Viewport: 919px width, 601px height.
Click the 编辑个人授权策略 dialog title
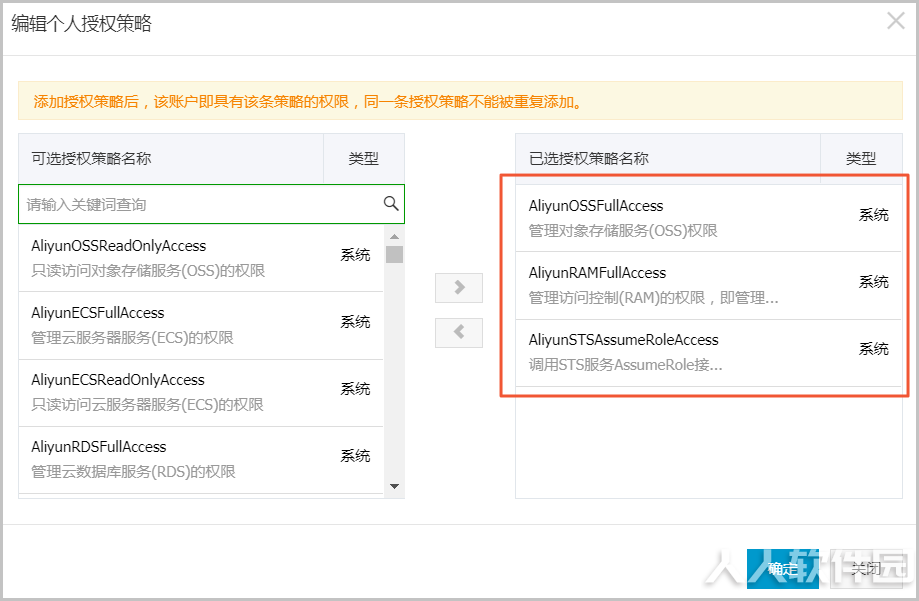pyautogui.click(x=81, y=23)
